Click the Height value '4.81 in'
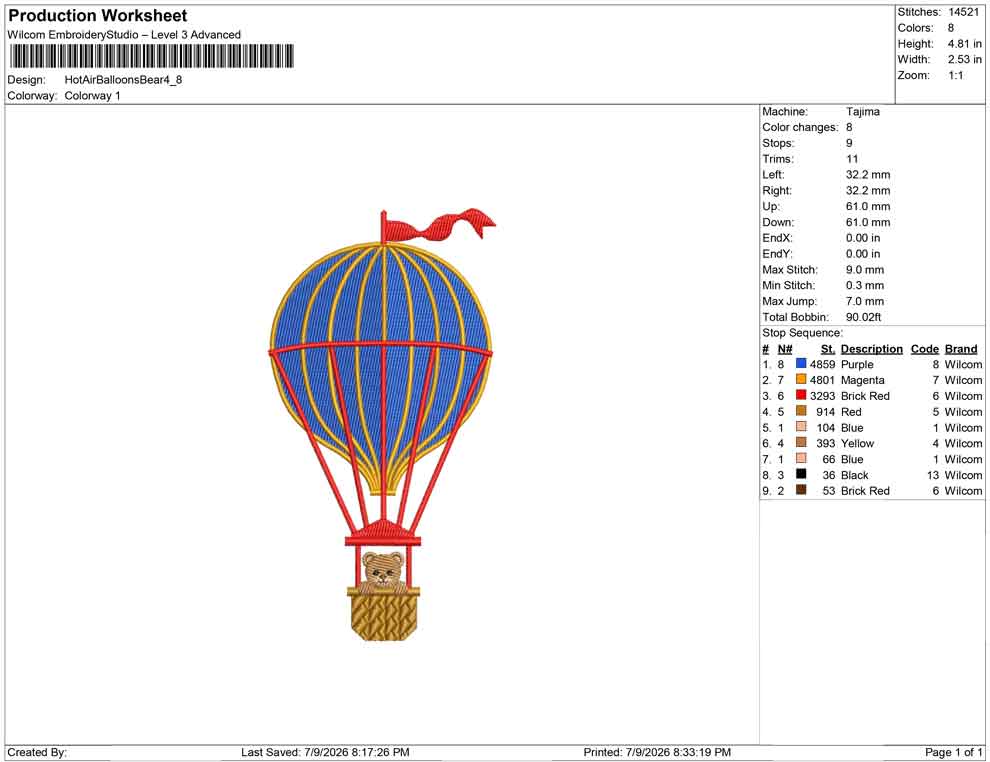The image size is (990, 762). (965, 44)
